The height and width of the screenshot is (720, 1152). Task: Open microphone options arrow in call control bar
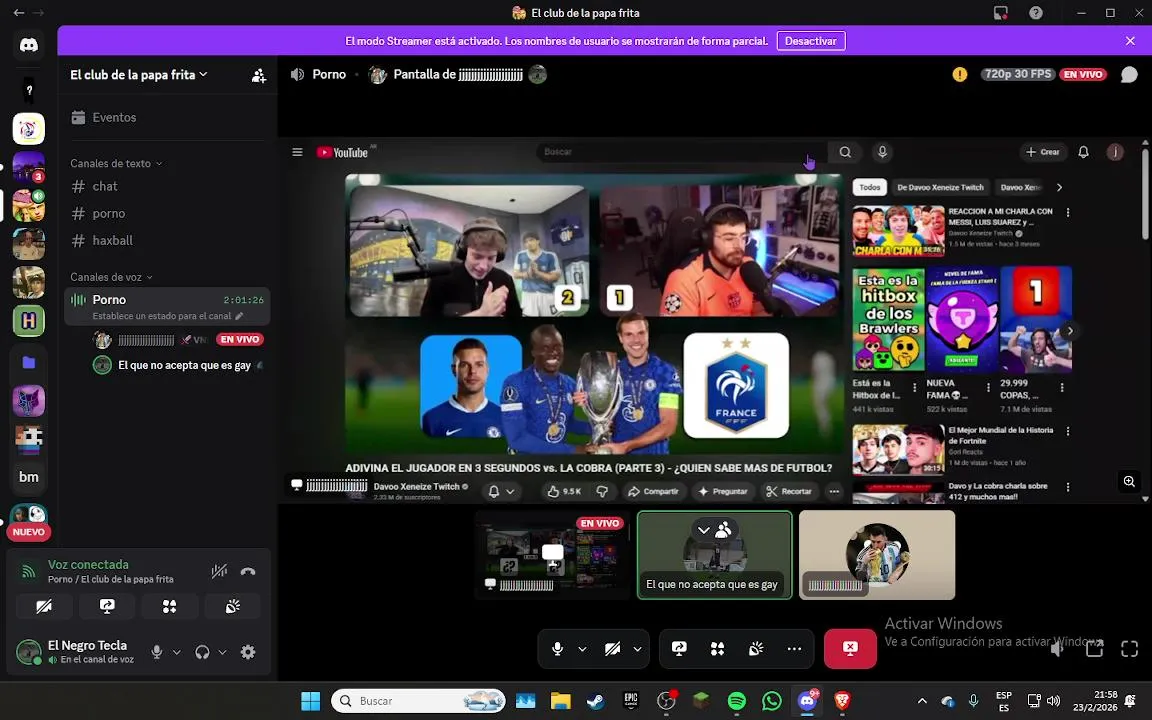coord(582,649)
